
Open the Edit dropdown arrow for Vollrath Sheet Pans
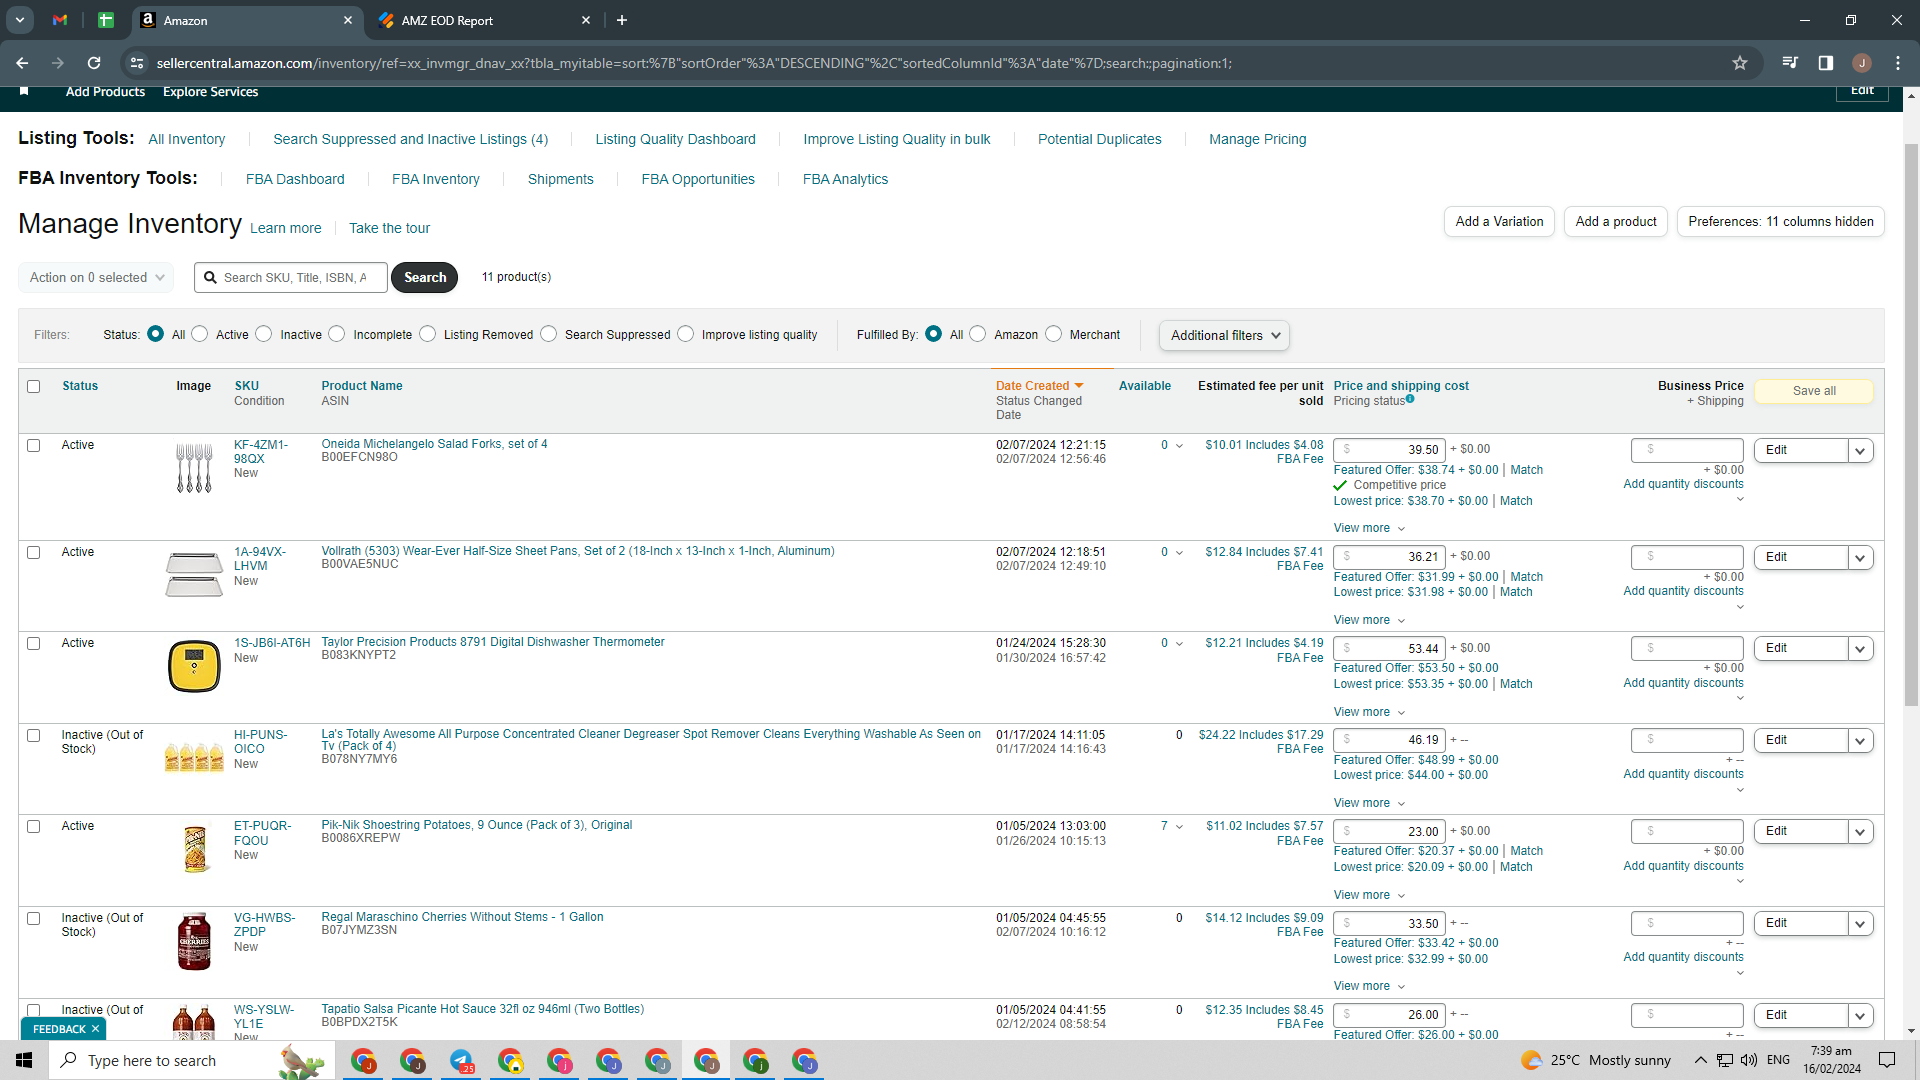pos(1860,558)
